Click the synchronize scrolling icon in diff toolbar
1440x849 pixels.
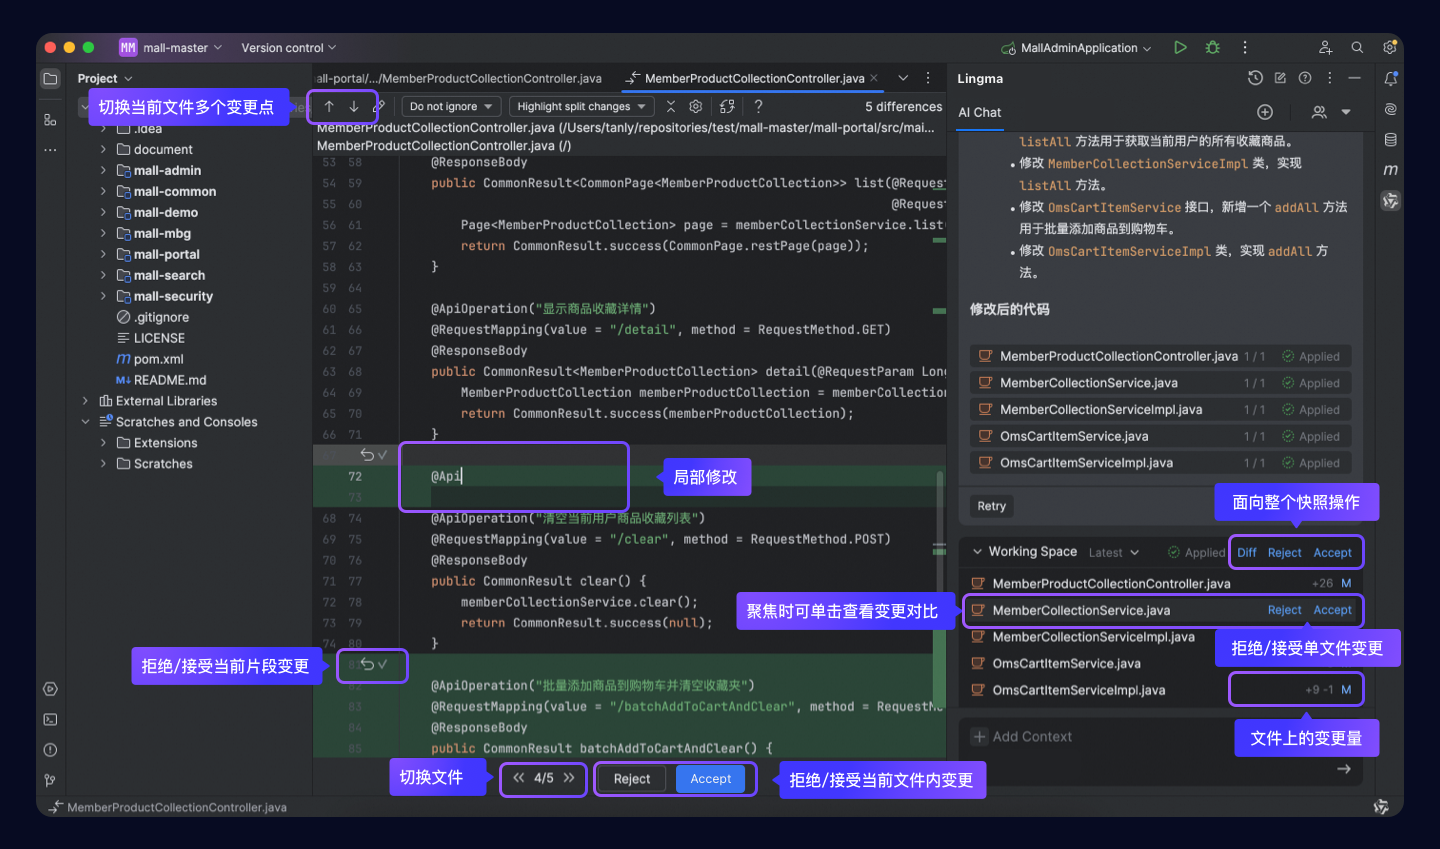(727, 106)
